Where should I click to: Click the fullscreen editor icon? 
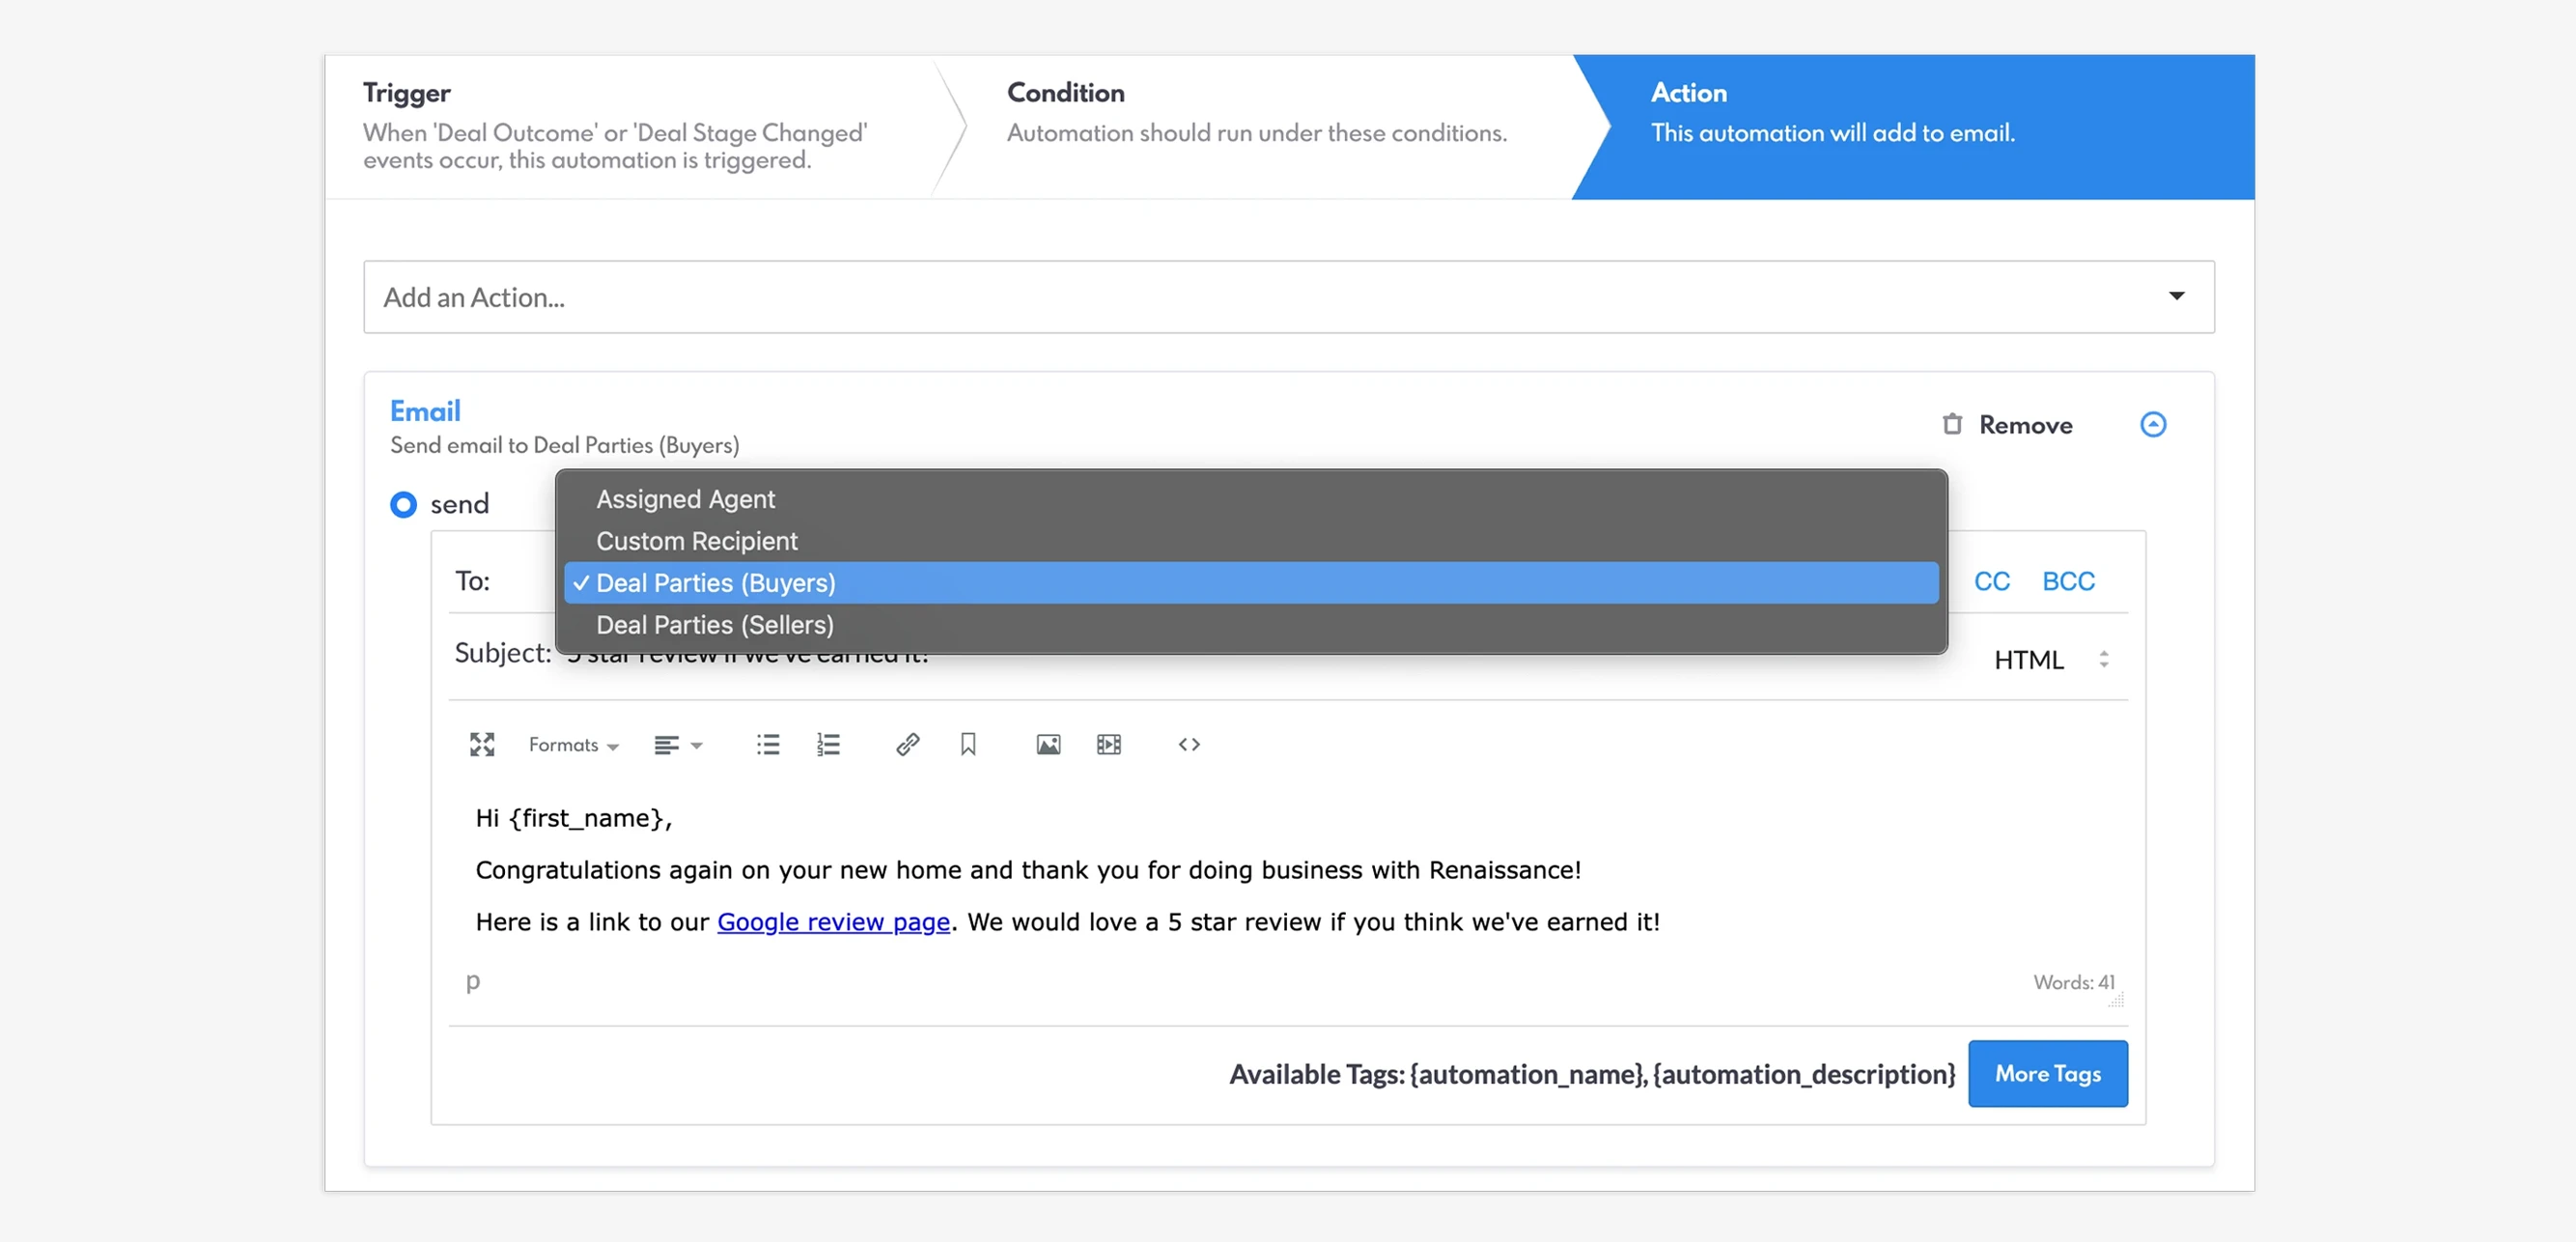click(482, 744)
